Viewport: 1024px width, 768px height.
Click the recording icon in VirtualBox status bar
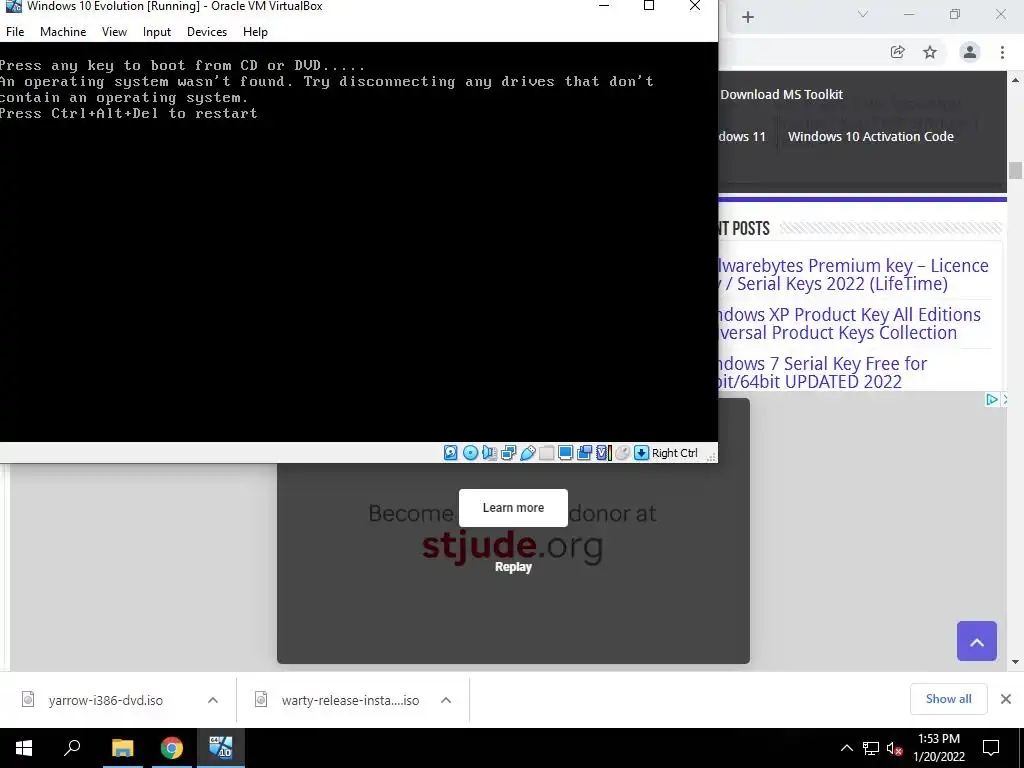[x=584, y=453]
